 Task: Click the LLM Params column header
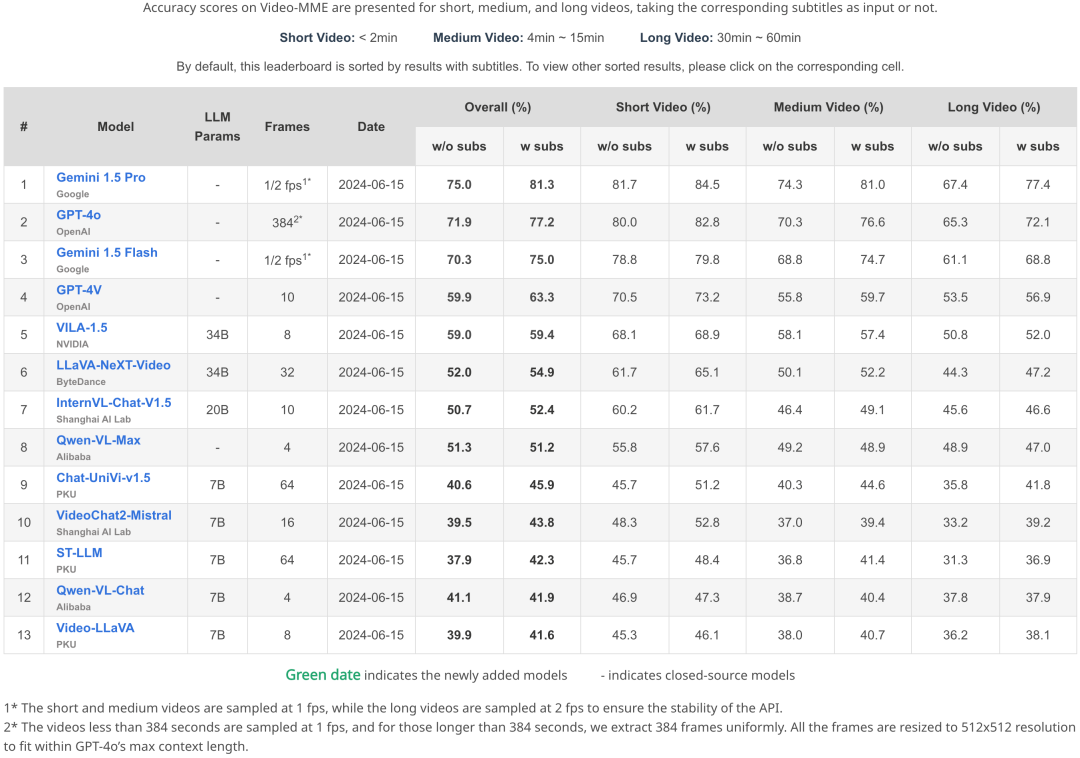tap(217, 127)
